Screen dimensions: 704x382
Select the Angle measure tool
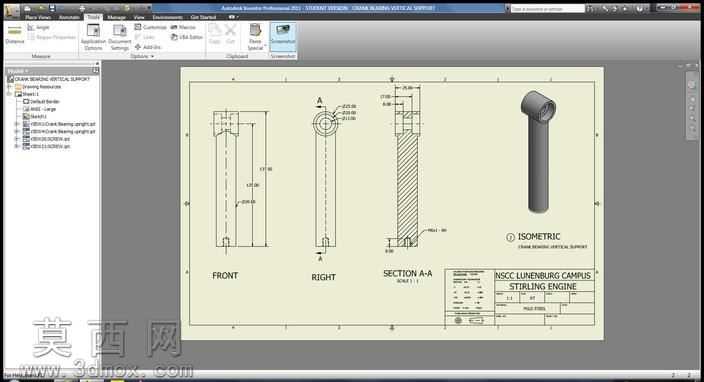(x=38, y=27)
